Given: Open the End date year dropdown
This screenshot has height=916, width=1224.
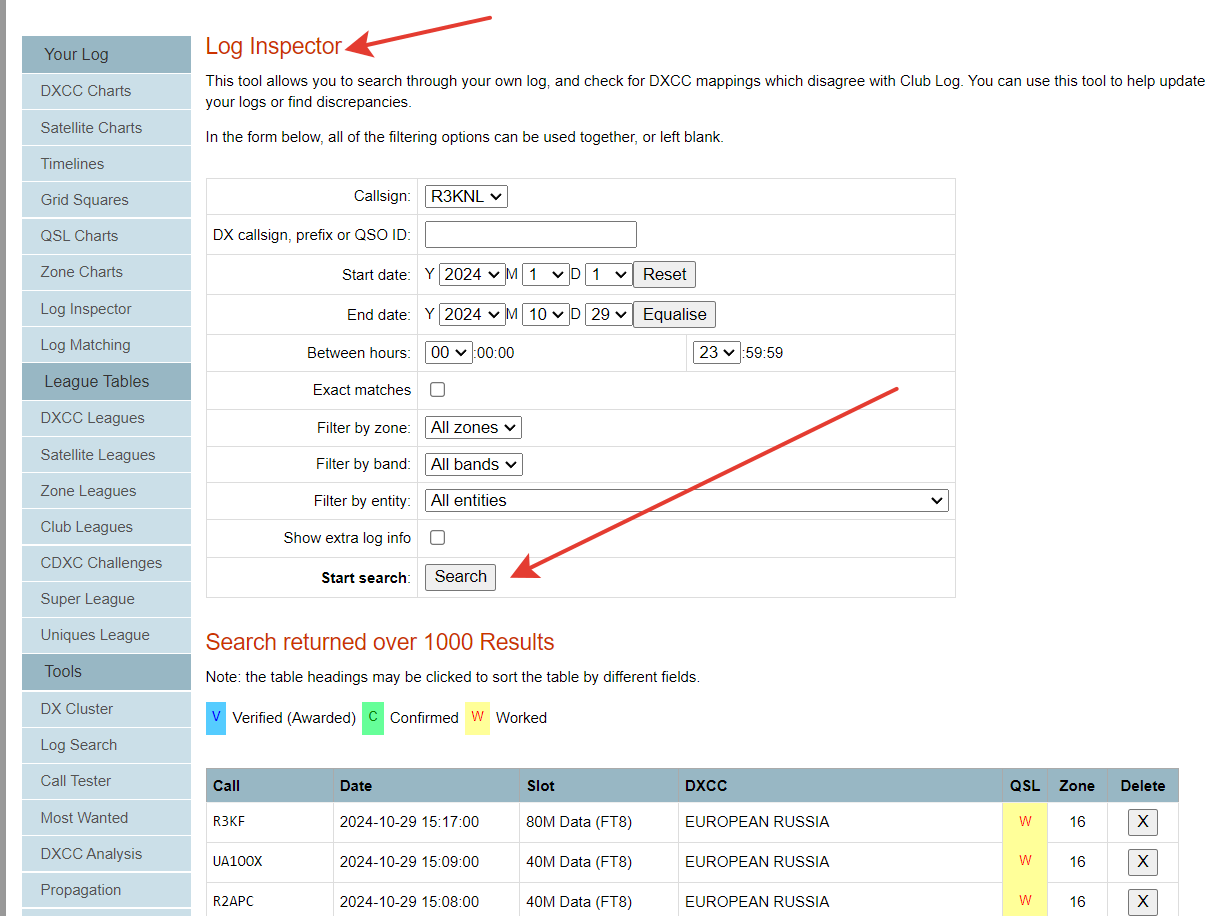Looking at the screenshot, I should coord(471,314).
